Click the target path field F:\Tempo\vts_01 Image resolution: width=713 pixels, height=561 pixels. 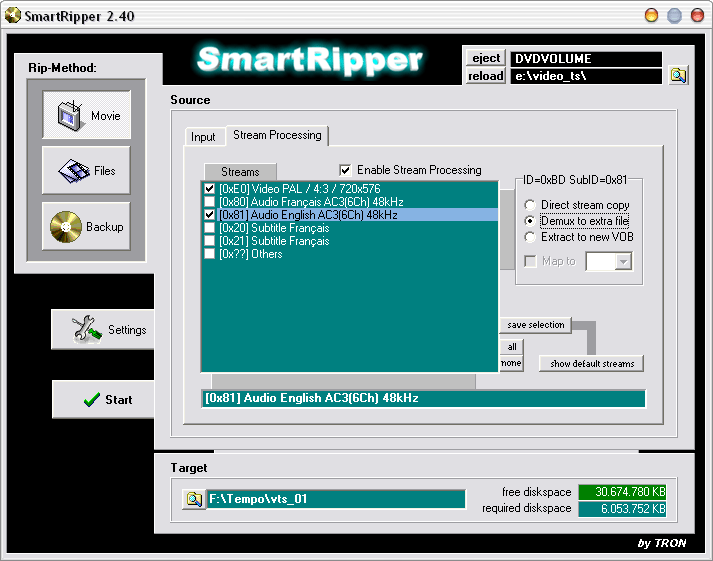point(335,499)
